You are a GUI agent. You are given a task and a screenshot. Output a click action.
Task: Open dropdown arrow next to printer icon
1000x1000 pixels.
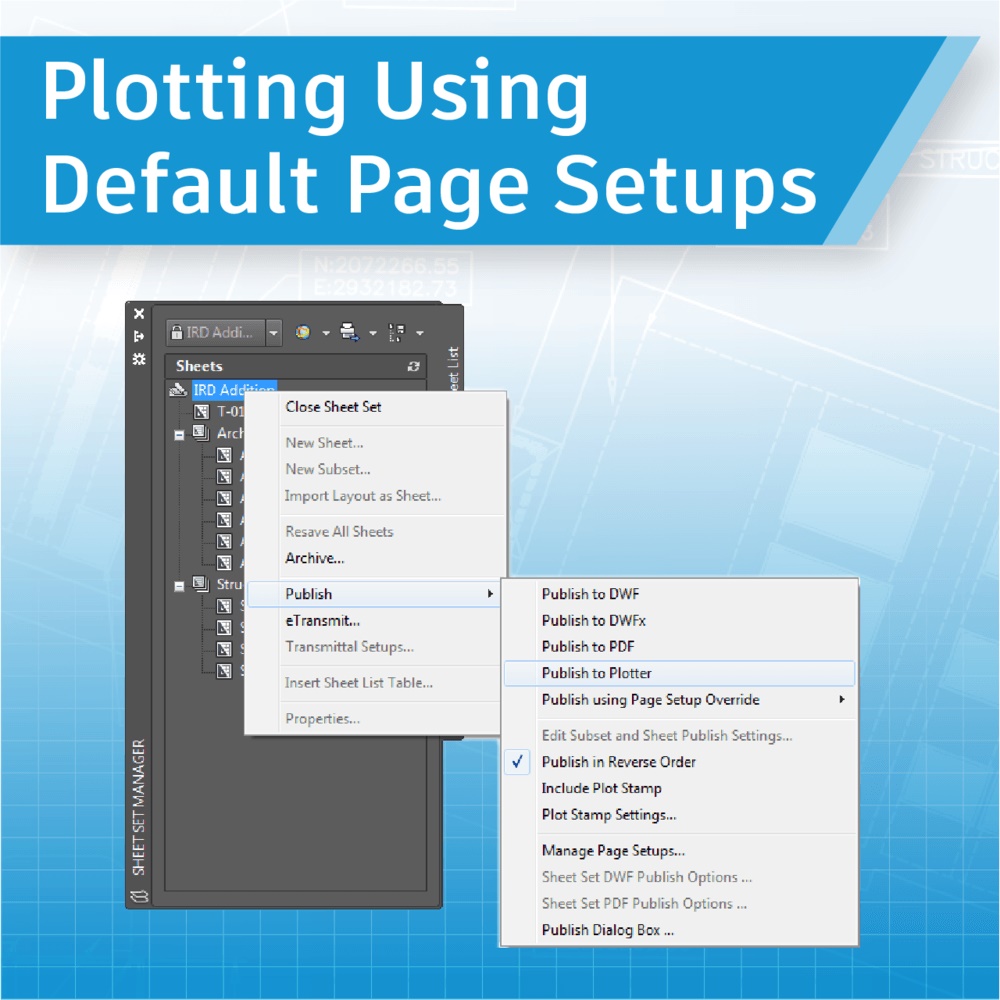373,333
